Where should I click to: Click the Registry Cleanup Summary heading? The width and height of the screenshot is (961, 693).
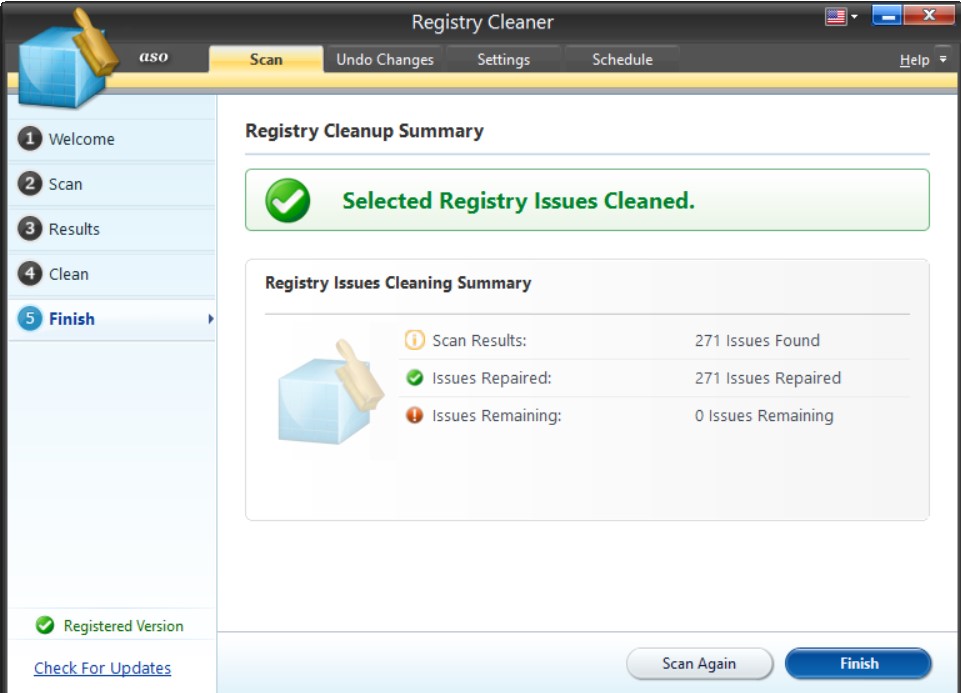[364, 131]
